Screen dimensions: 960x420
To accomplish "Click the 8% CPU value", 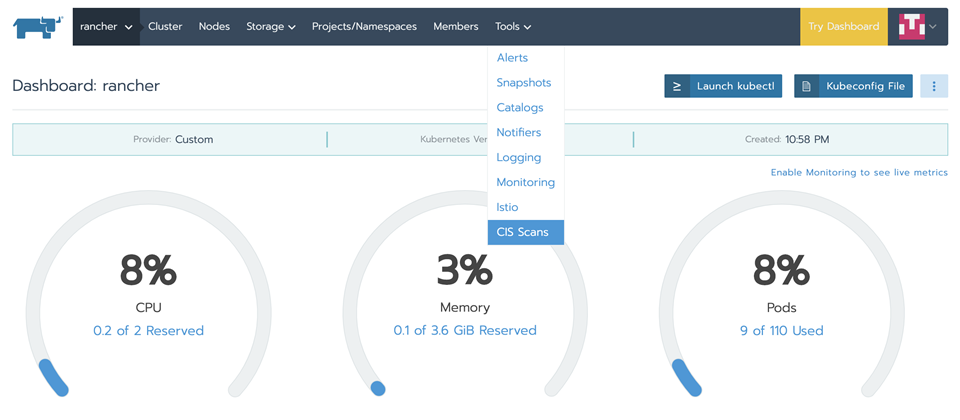I will [148, 270].
